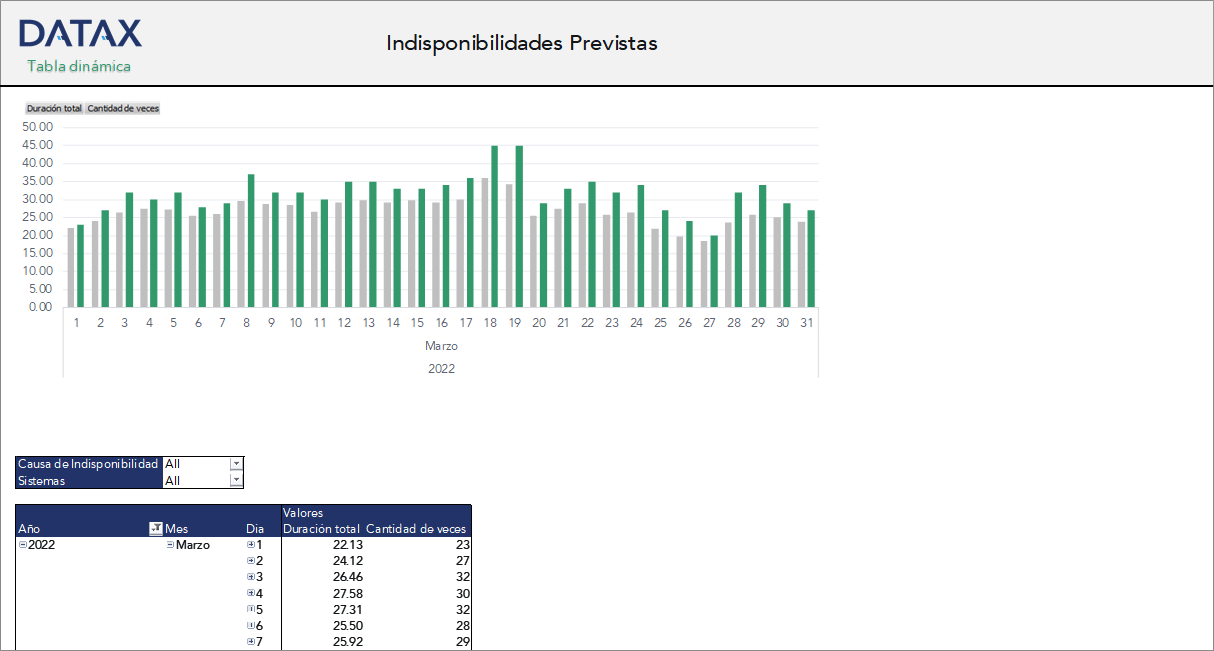Expand day 1 in the pivot table
This screenshot has width=1214, height=651.
coord(250,545)
